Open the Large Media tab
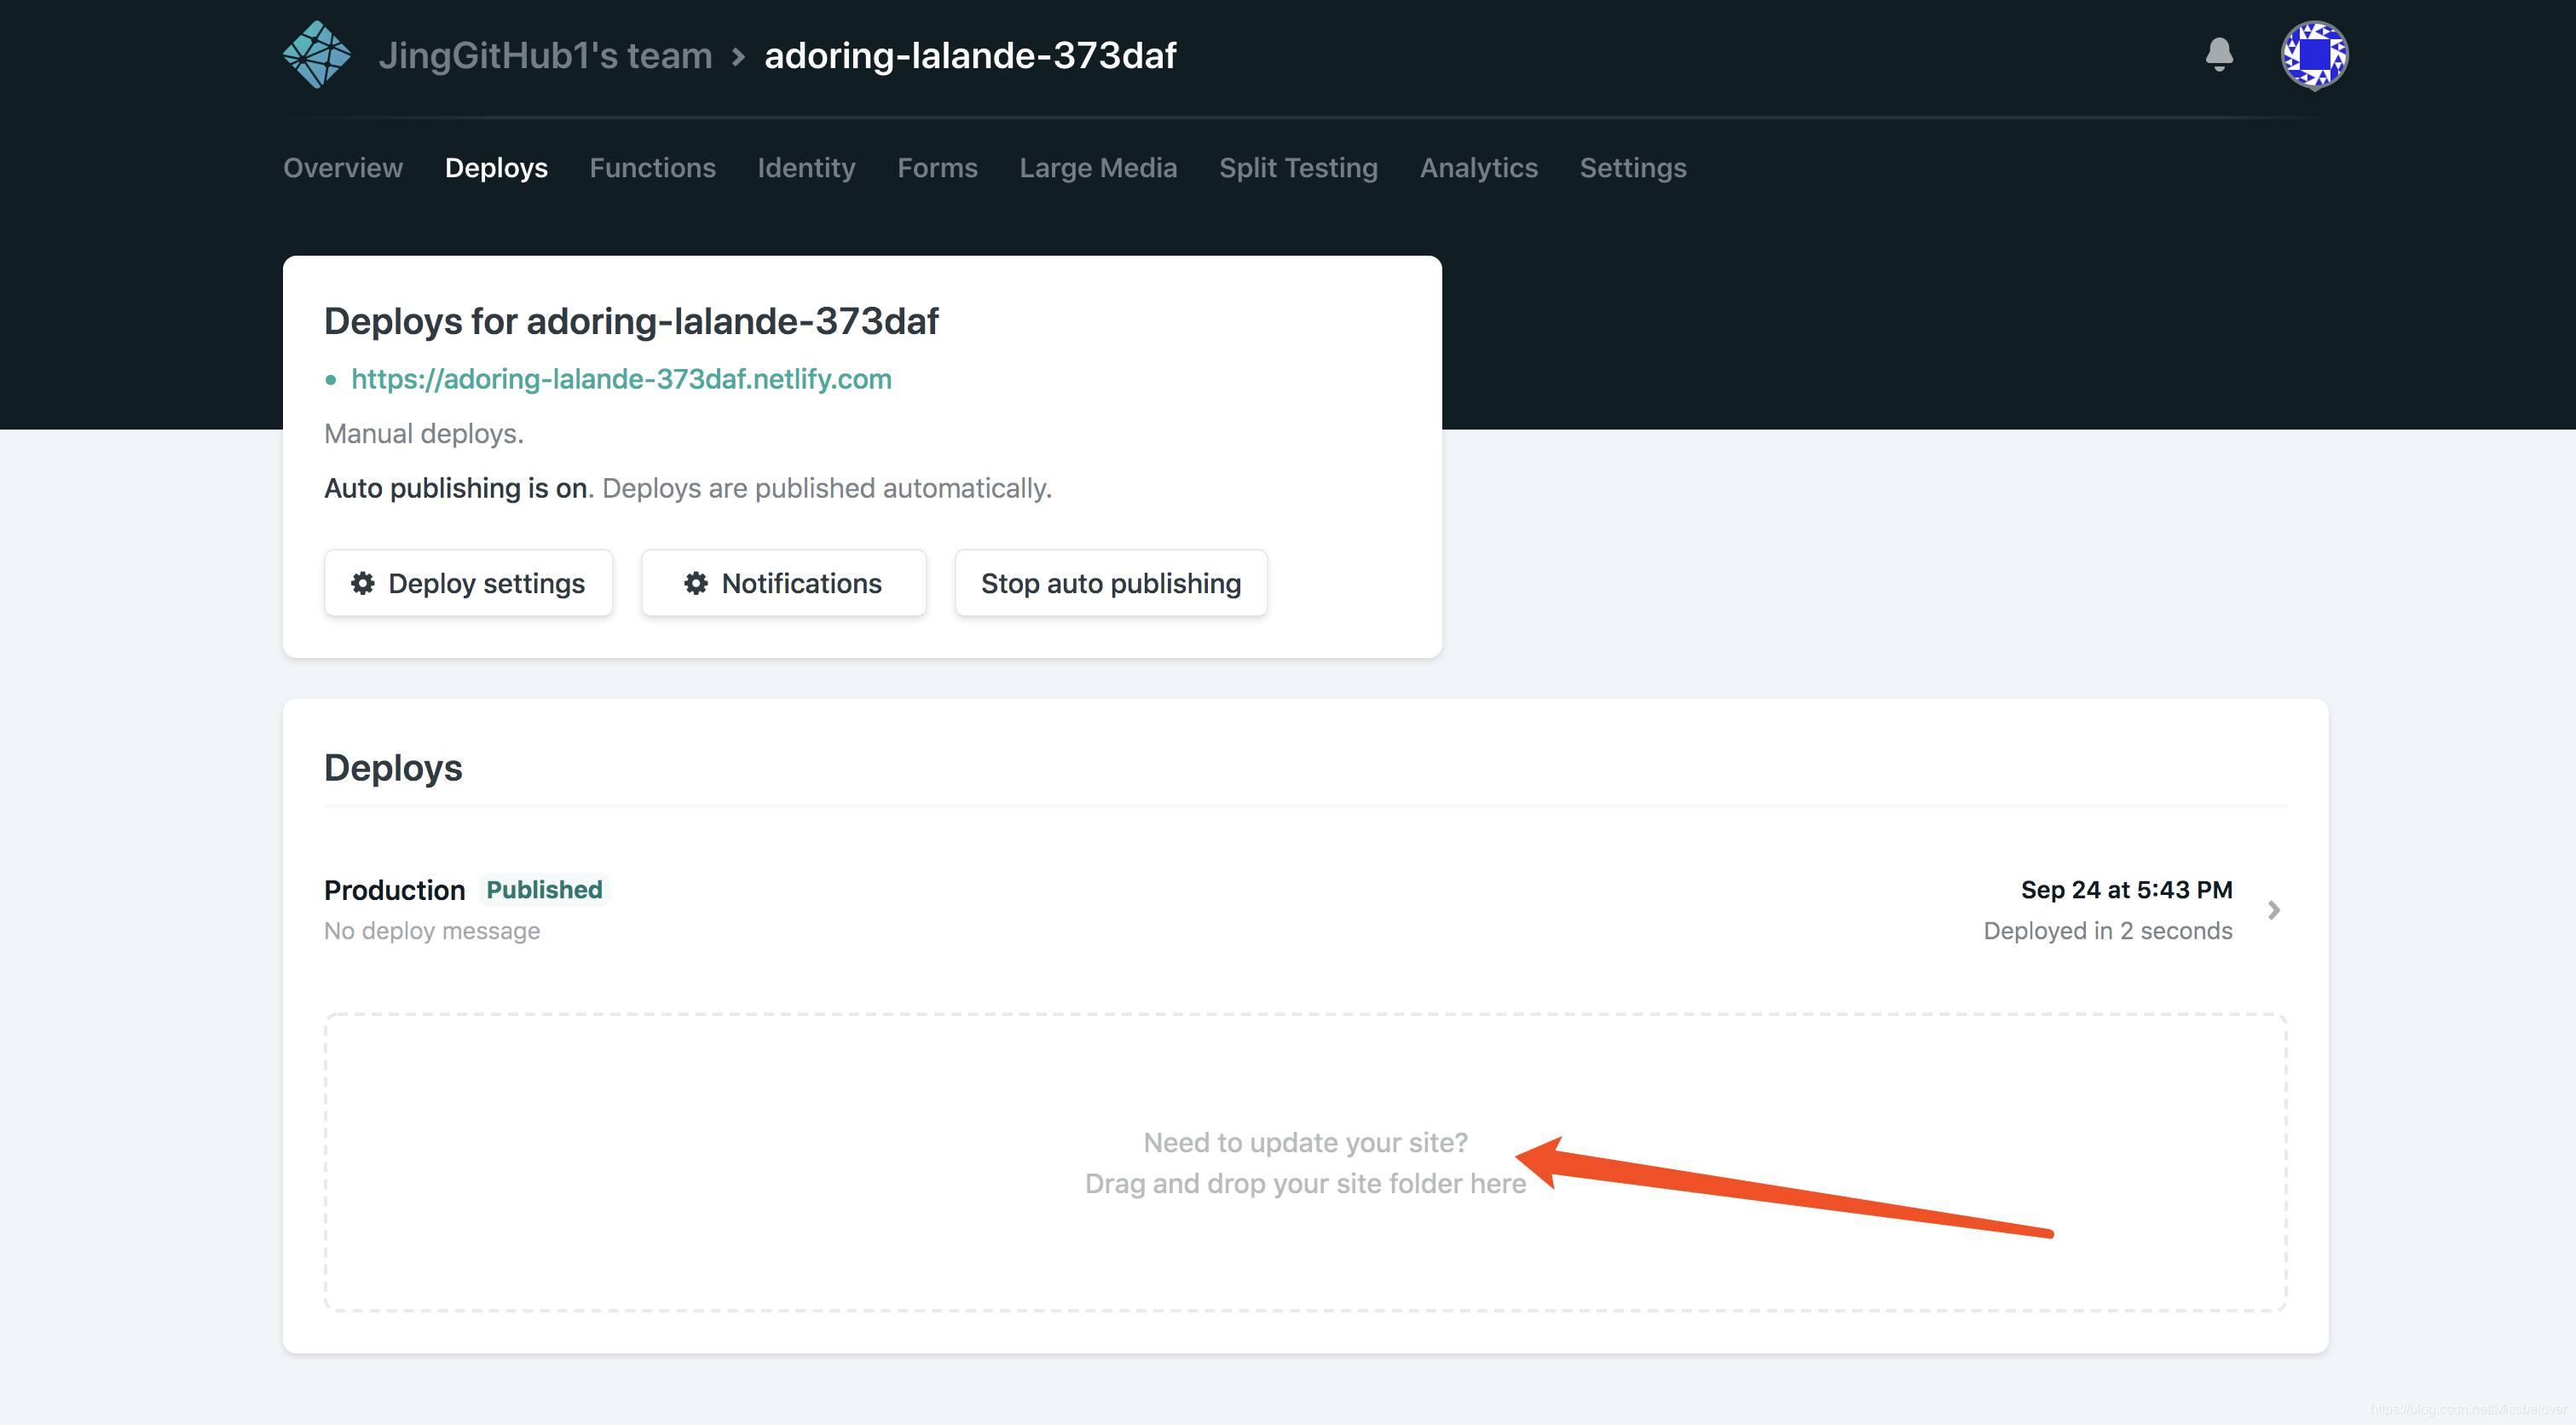2576x1425 pixels. tap(1098, 168)
